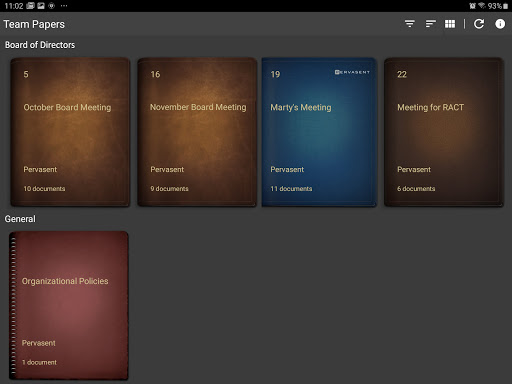Select the General section heading

20,219
